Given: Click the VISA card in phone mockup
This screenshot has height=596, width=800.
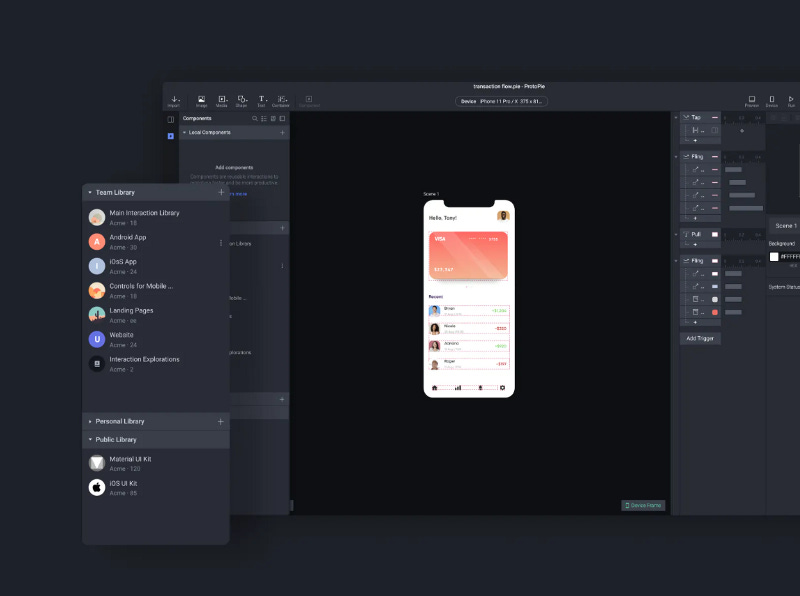Looking at the screenshot, I should click(x=468, y=255).
